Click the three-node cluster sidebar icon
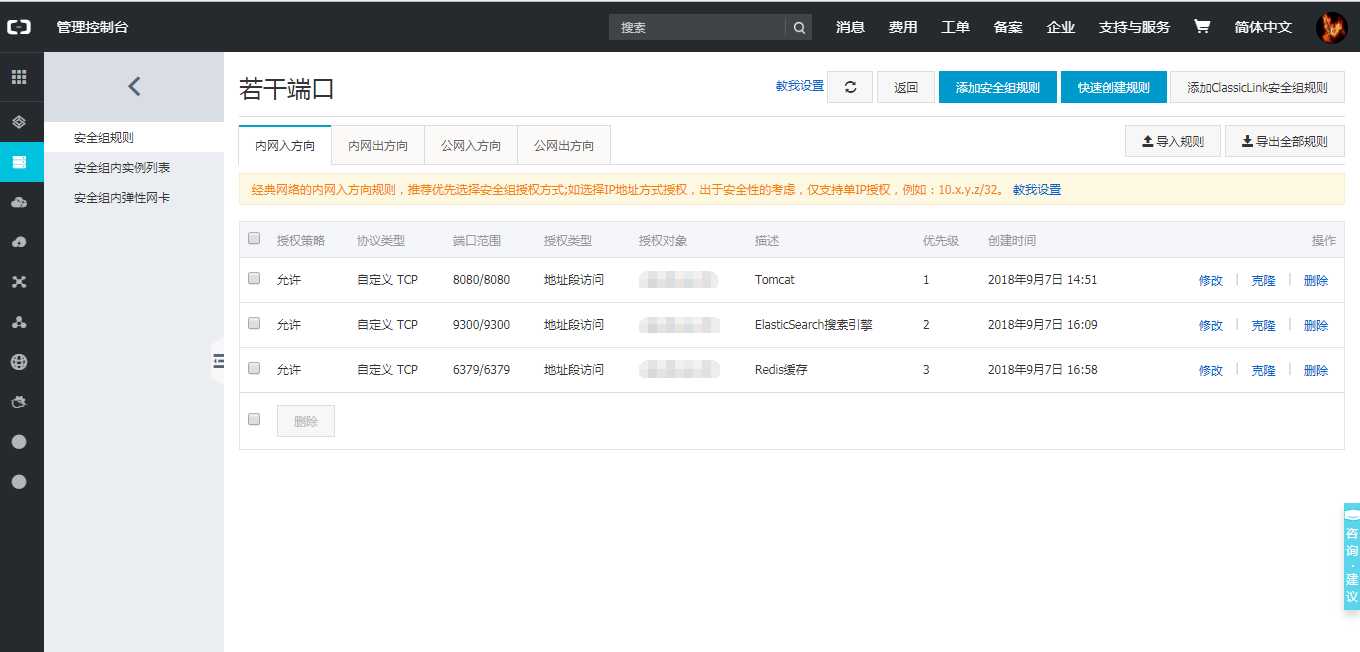This screenshot has height=652, width=1360. click(x=19, y=322)
